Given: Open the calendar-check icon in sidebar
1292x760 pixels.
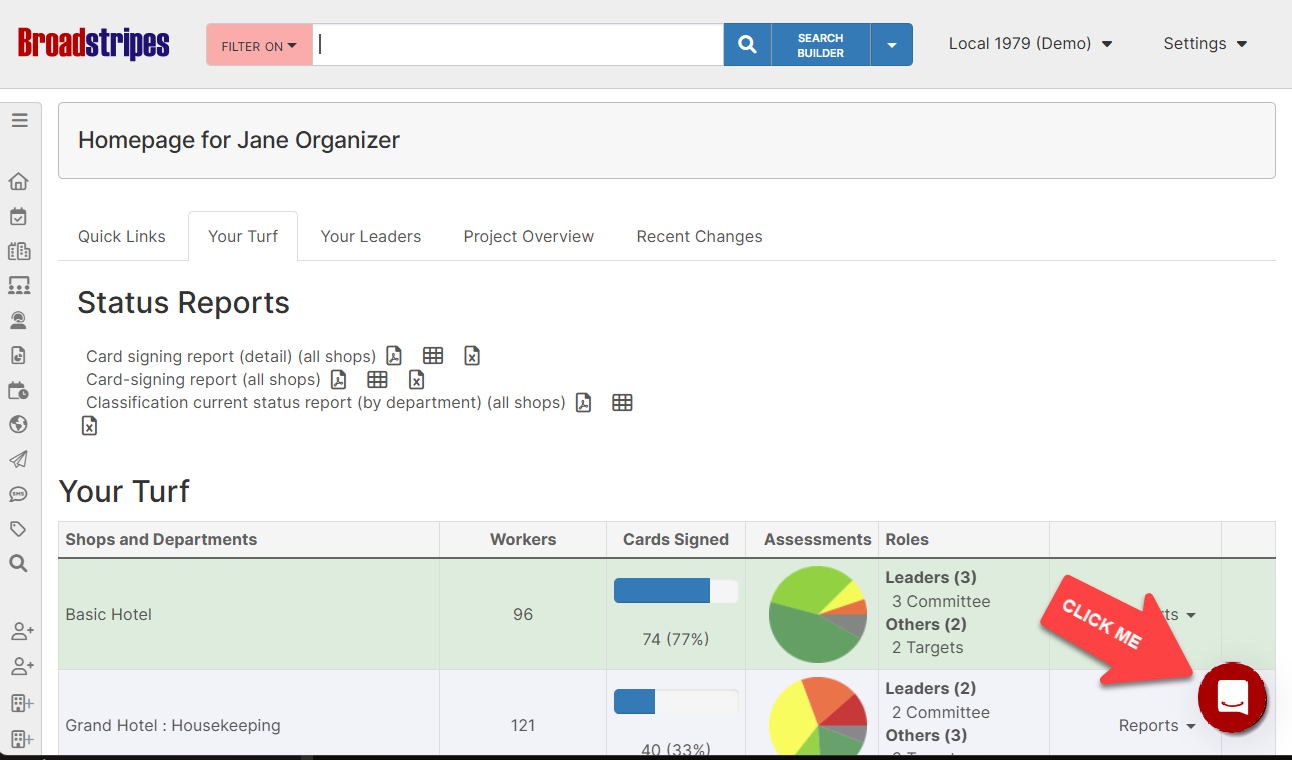Looking at the screenshot, I should [18, 217].
